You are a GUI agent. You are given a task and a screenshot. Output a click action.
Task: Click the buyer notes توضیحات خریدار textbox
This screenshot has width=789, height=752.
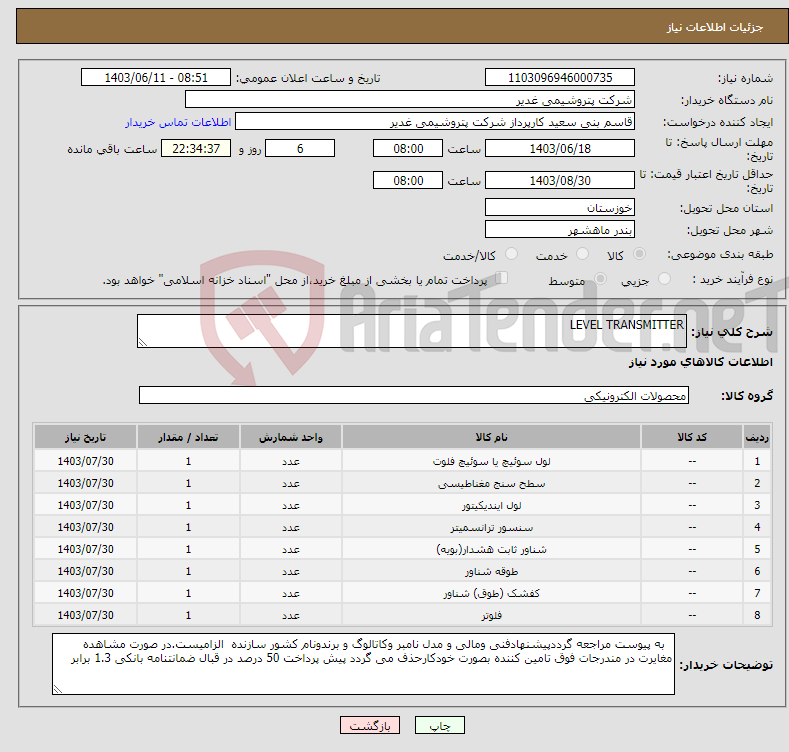pos(363,664)
